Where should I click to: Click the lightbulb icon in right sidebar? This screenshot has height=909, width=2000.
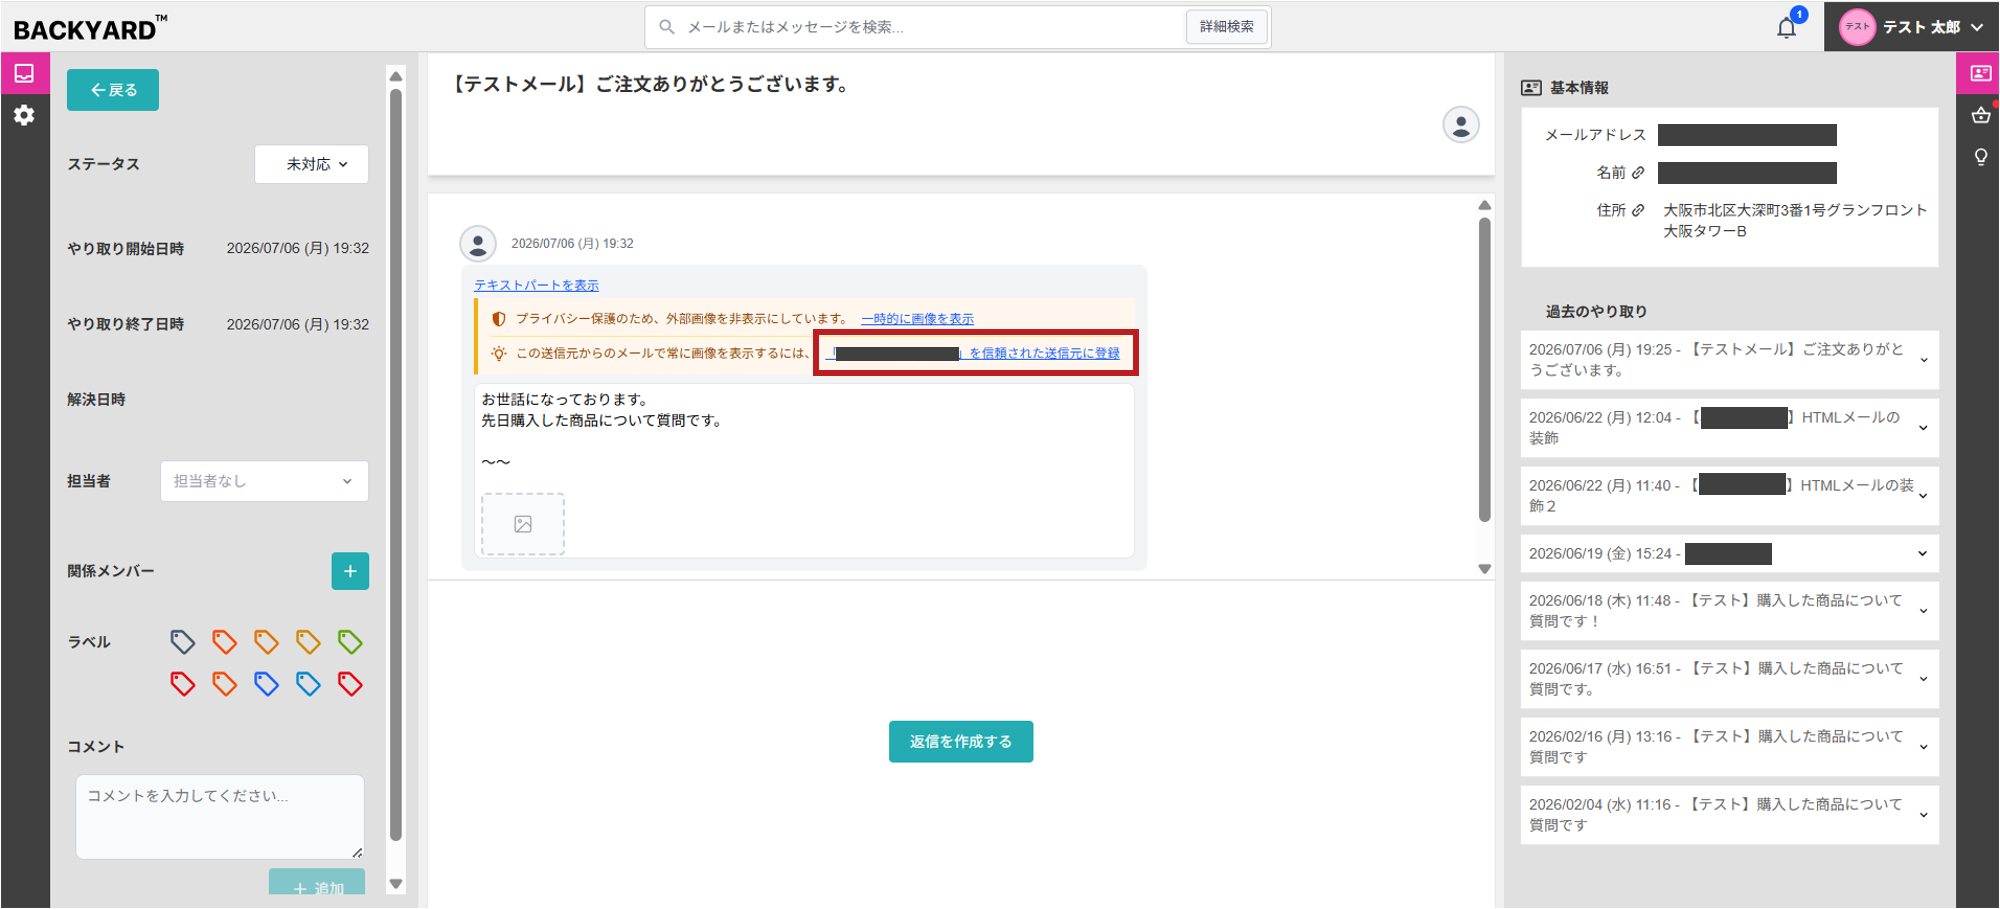click(x=1980, y=157)
